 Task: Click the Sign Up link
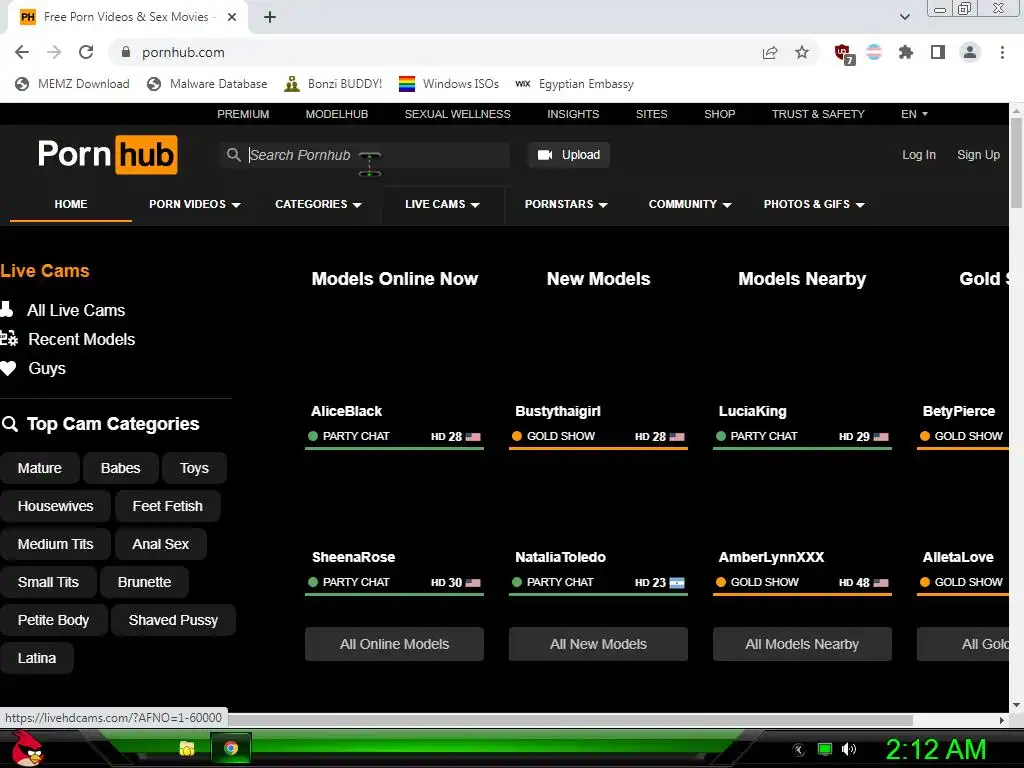(978, 155)
